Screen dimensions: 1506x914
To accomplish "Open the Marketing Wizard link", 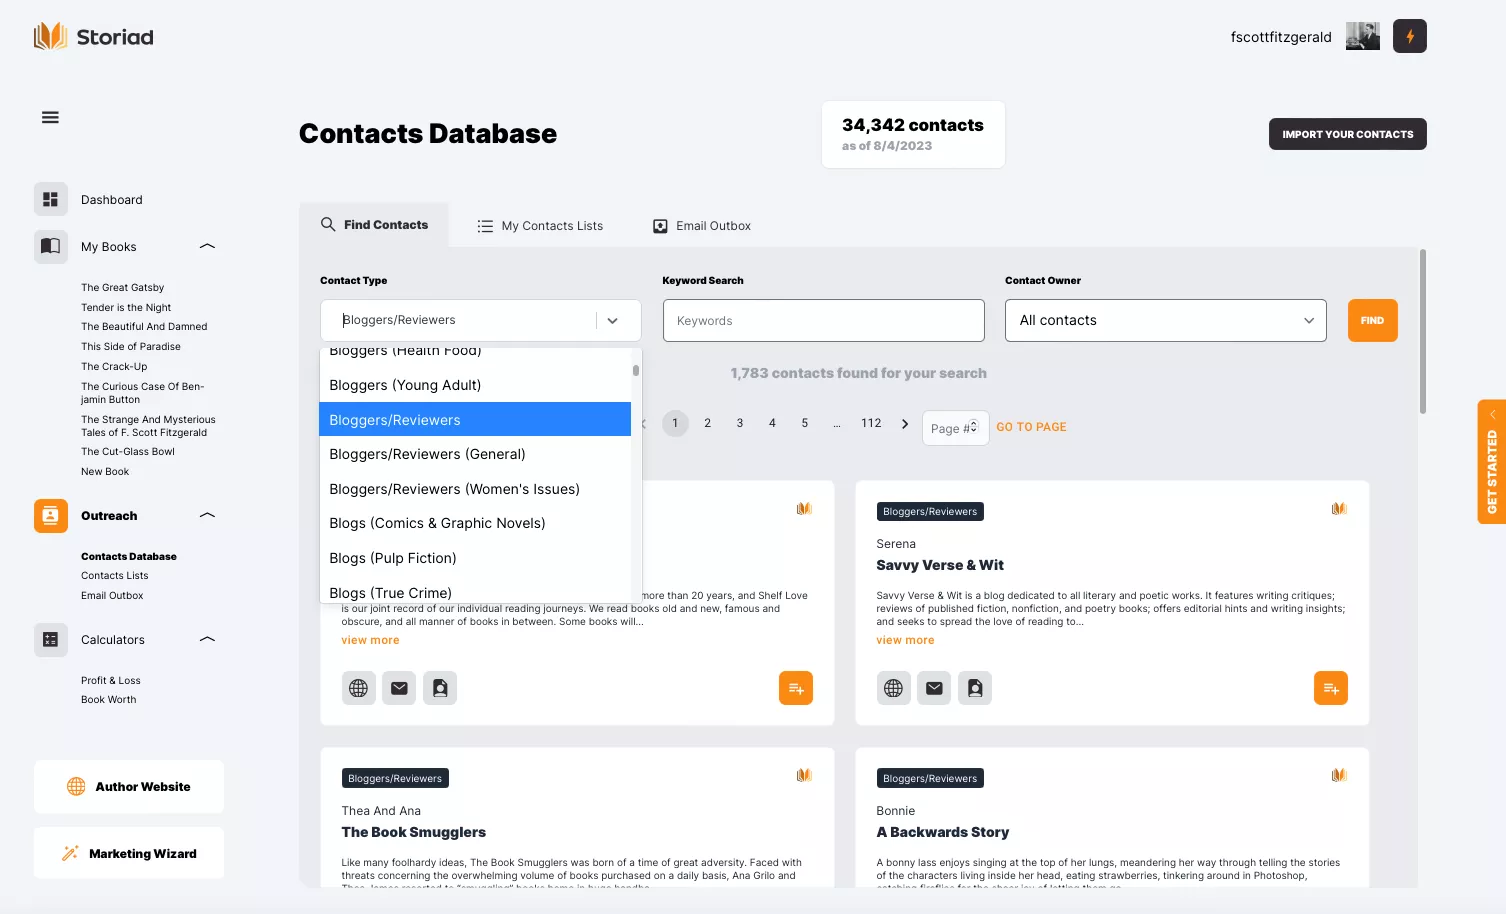I will click(129, 853).
